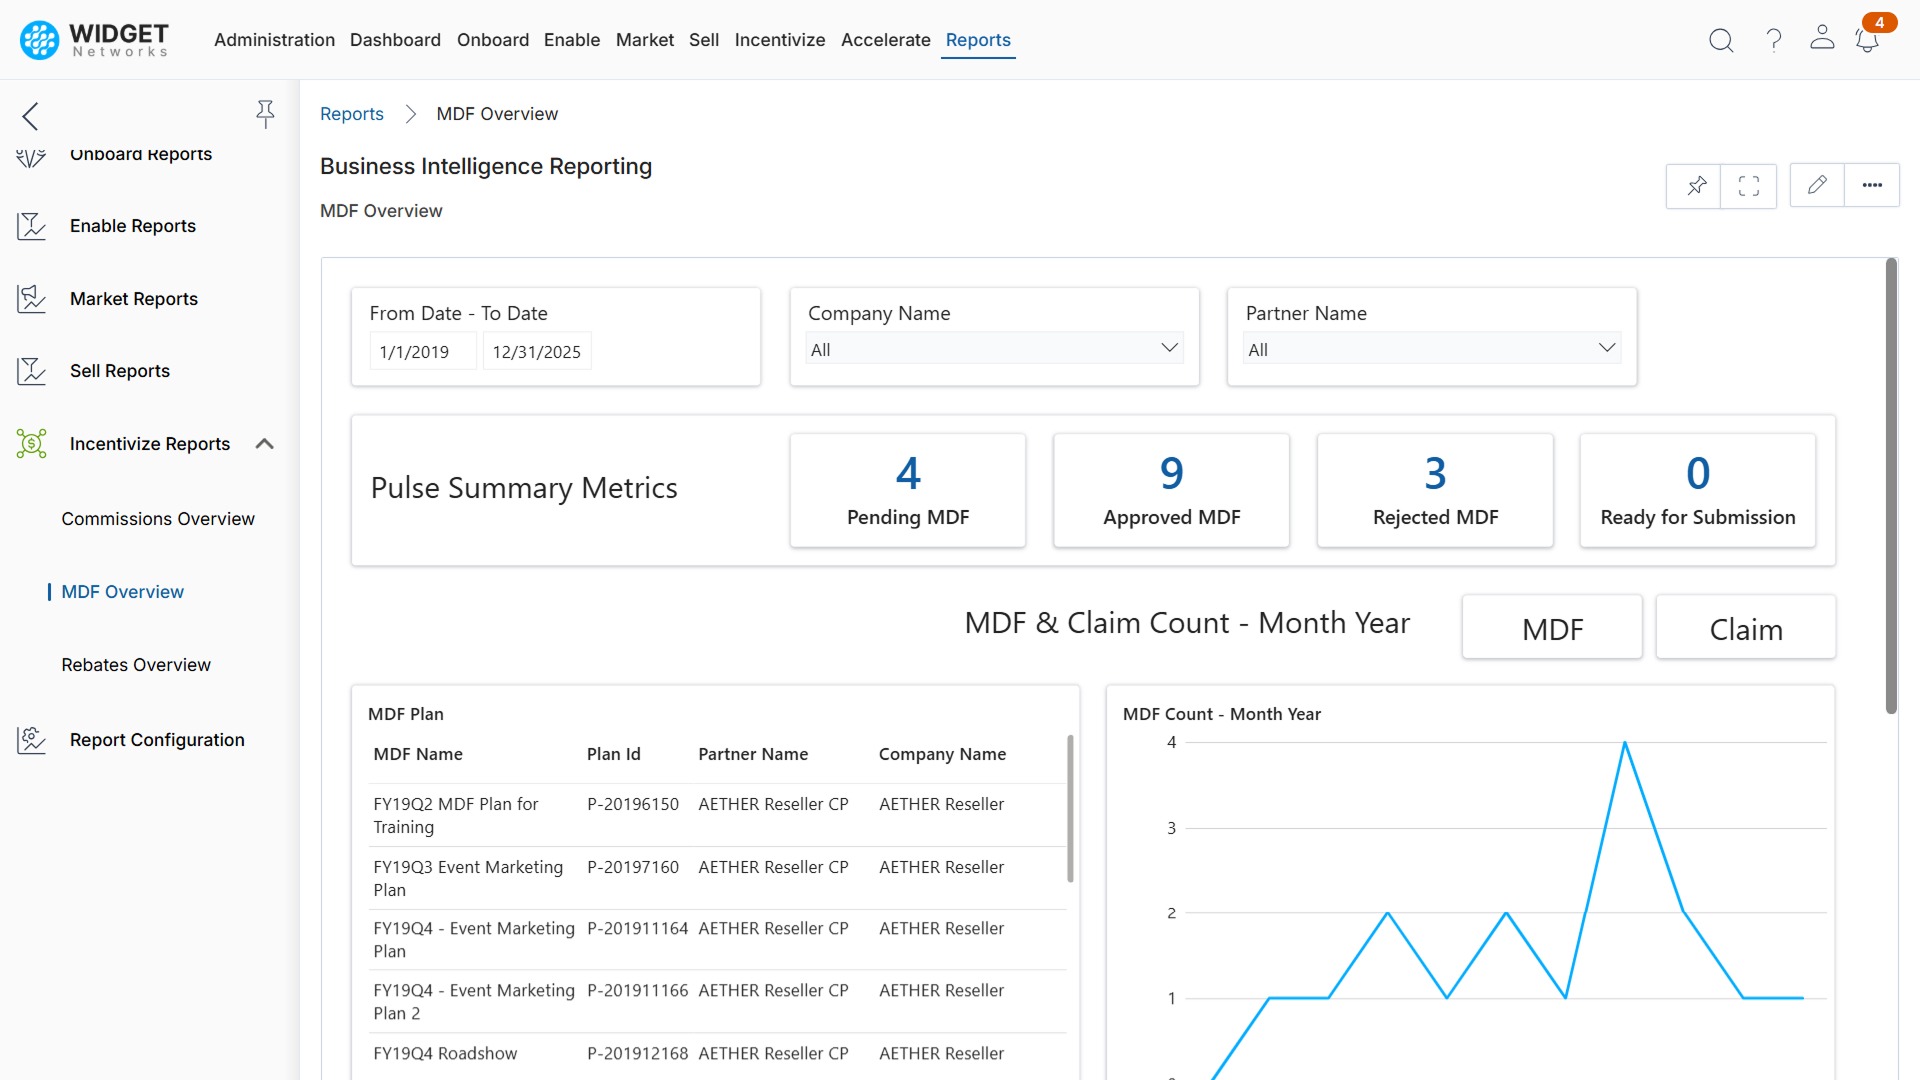Open Rebates Overview in the sidebar
The width and height of the screenshot is (1920, 1080).
[136, 664]
